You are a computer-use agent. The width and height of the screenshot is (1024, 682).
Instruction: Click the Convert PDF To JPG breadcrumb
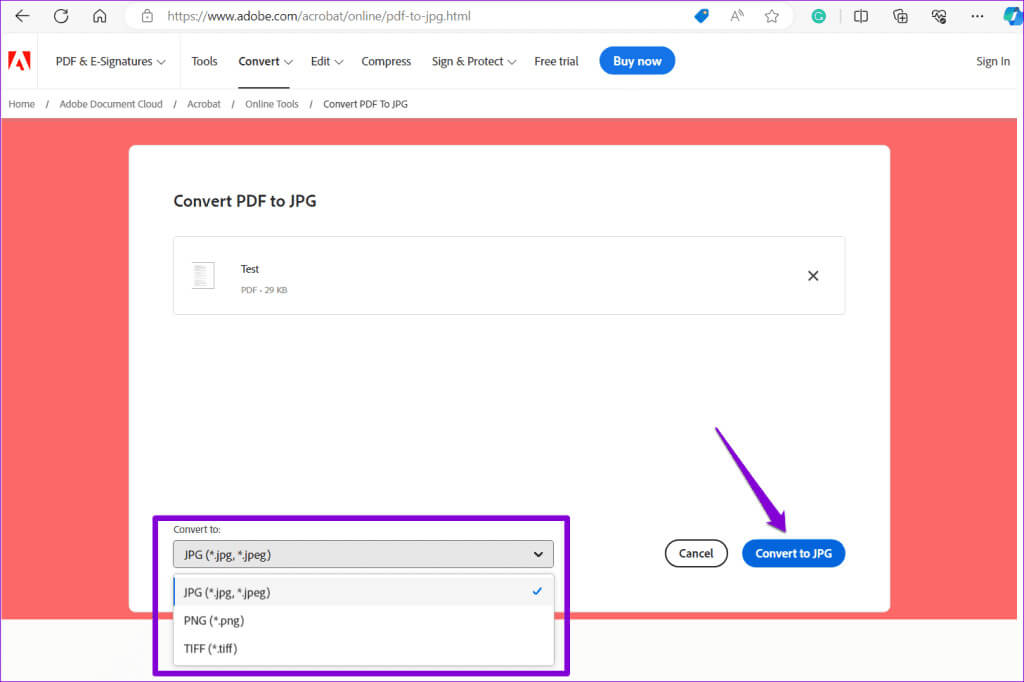click(x=365, y=104)
